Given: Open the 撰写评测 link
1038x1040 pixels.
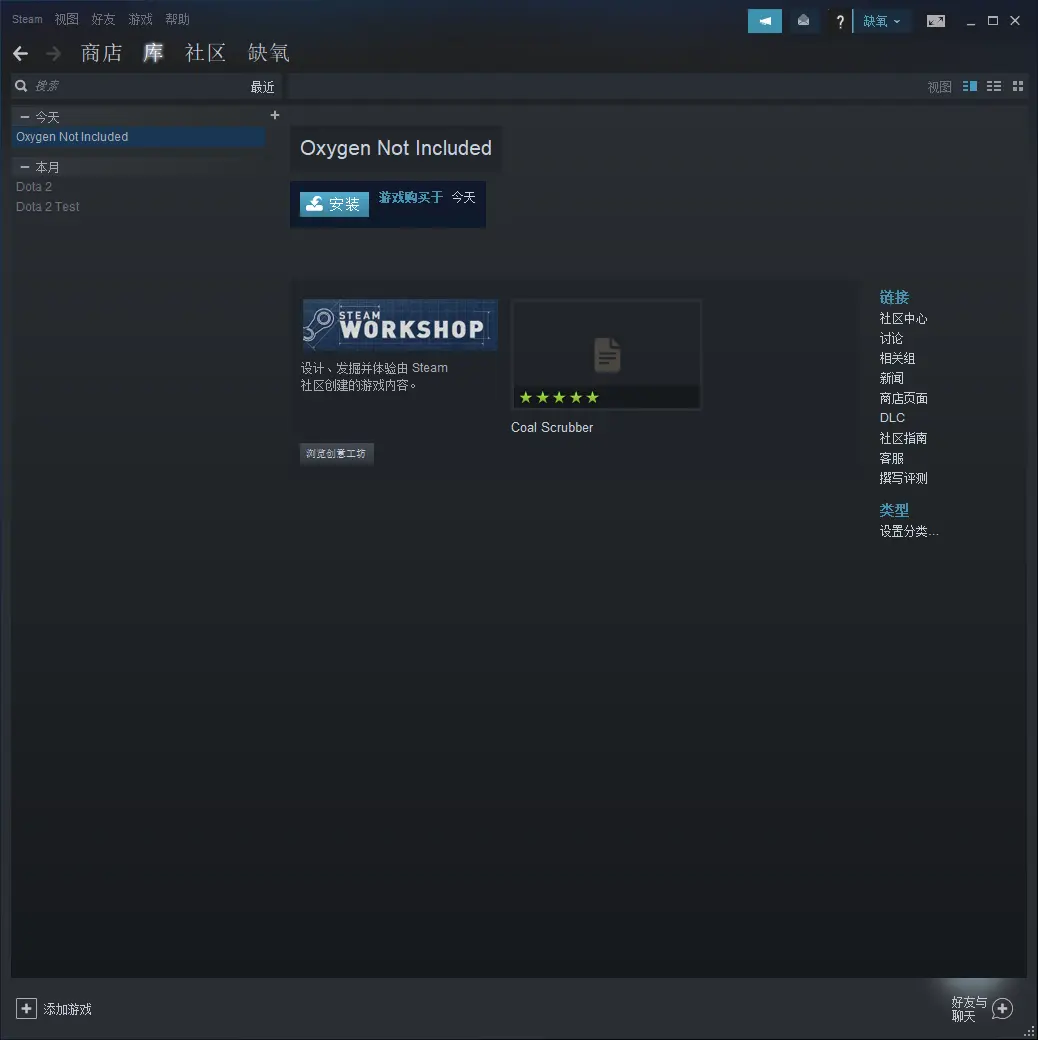Looking at the screenshot, I should [x=903, y=478].
